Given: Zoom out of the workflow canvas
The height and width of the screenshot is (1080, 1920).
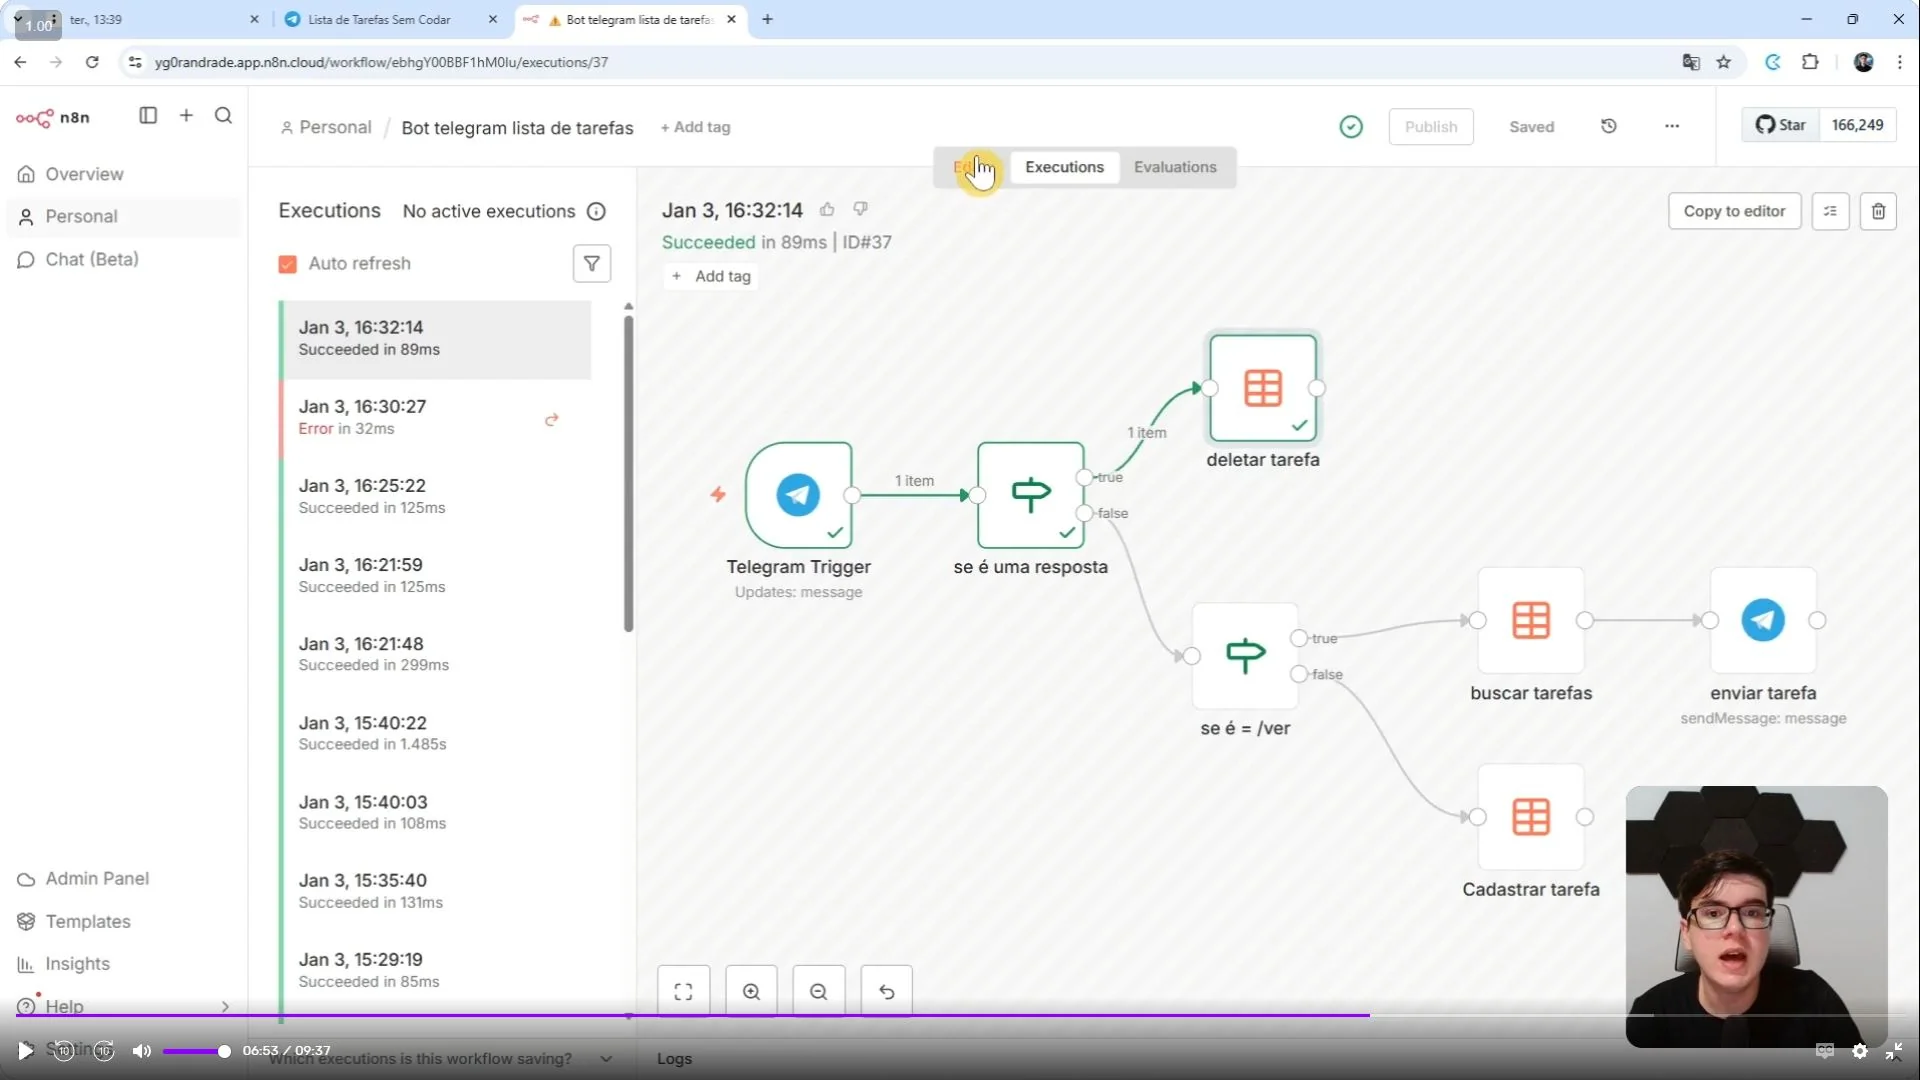Looking at the screenshot, I should tap(819, 992).
